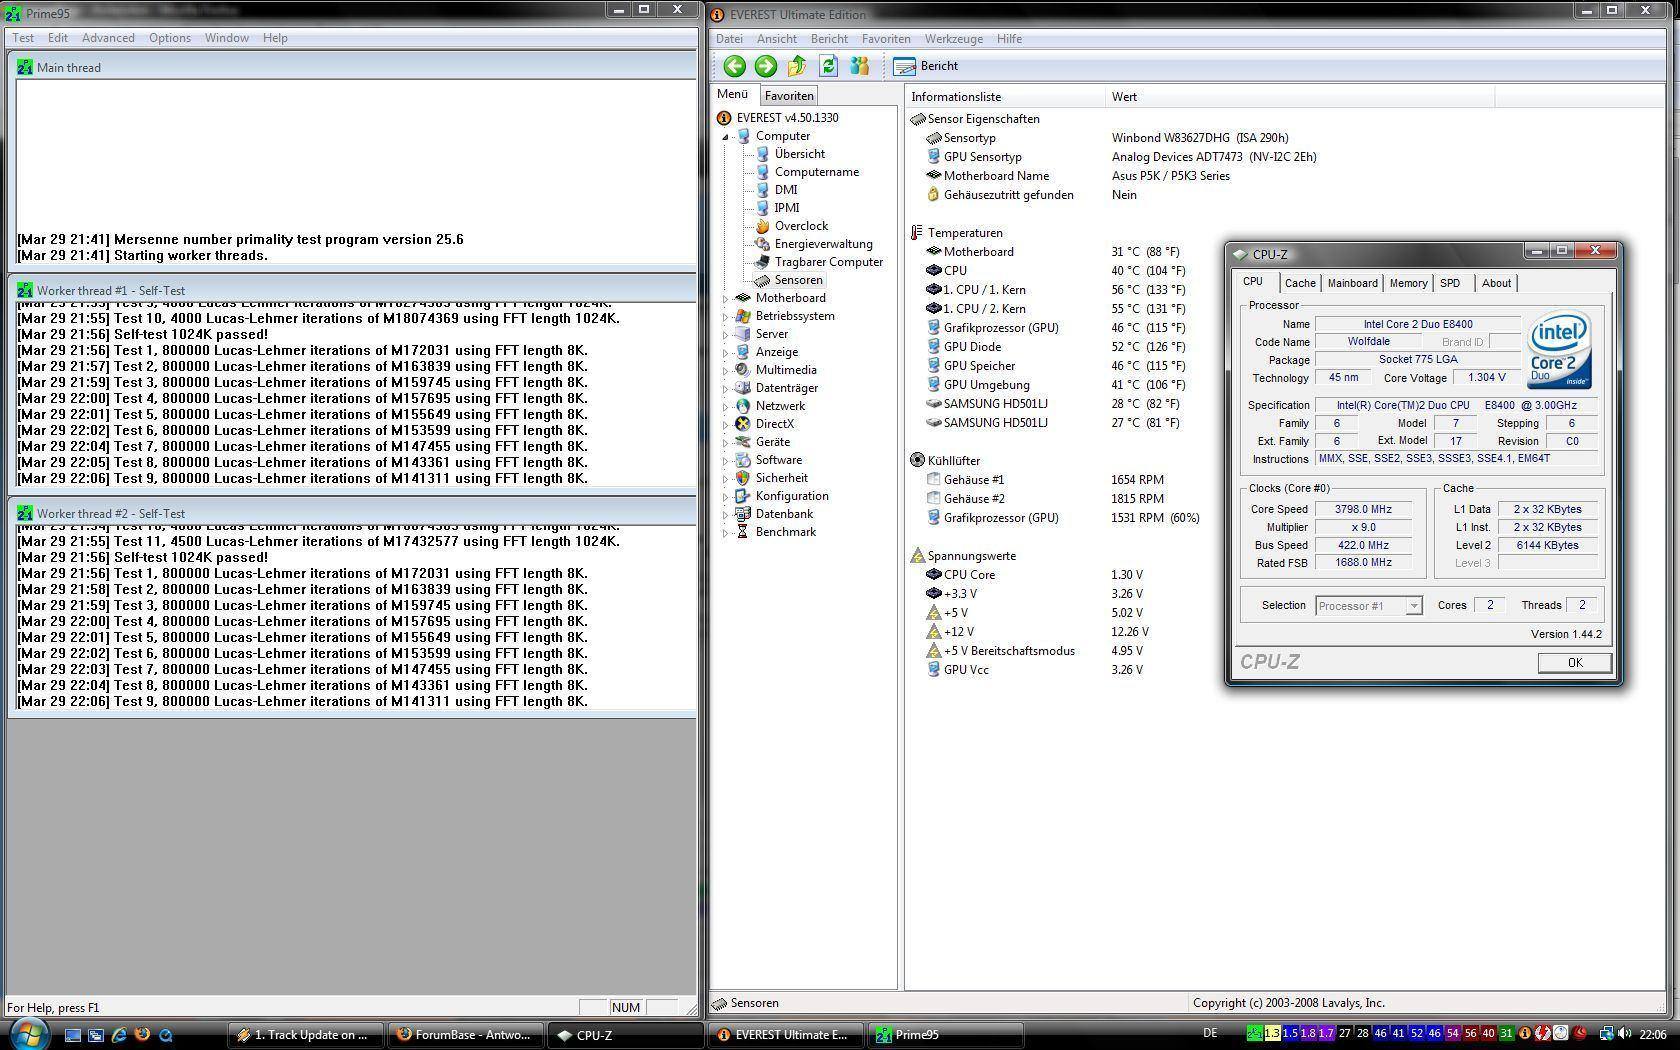
Task: Switch to the SPD tab in CPU-Z
Action: tap(1450, 283)
